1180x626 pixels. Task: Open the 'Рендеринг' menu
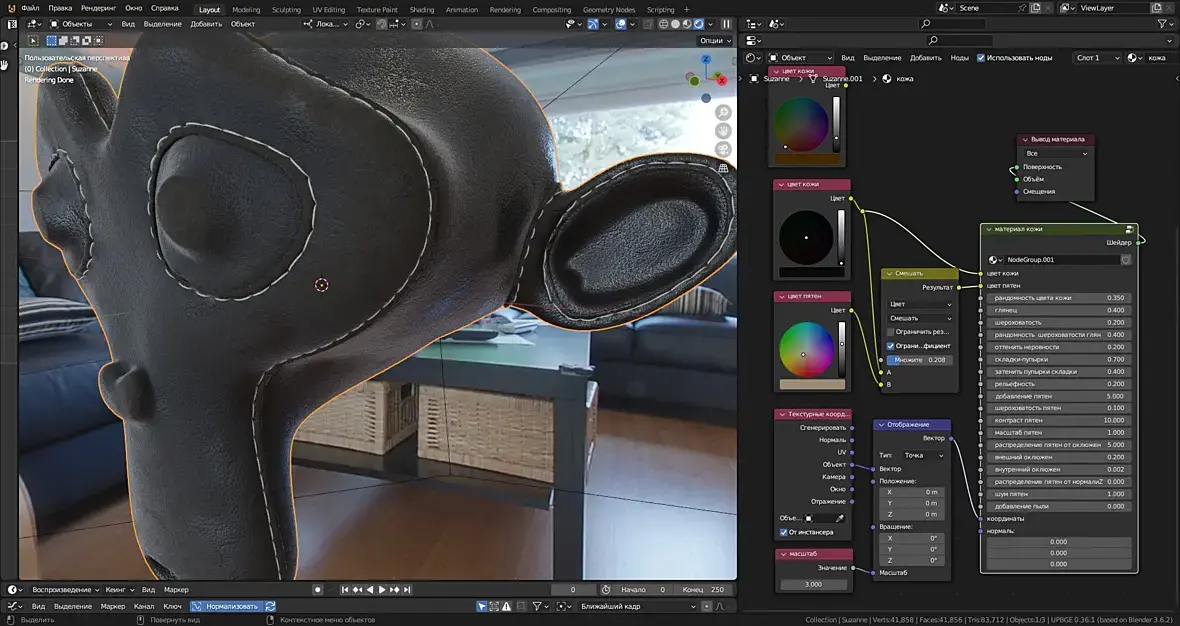click(99, 8)
